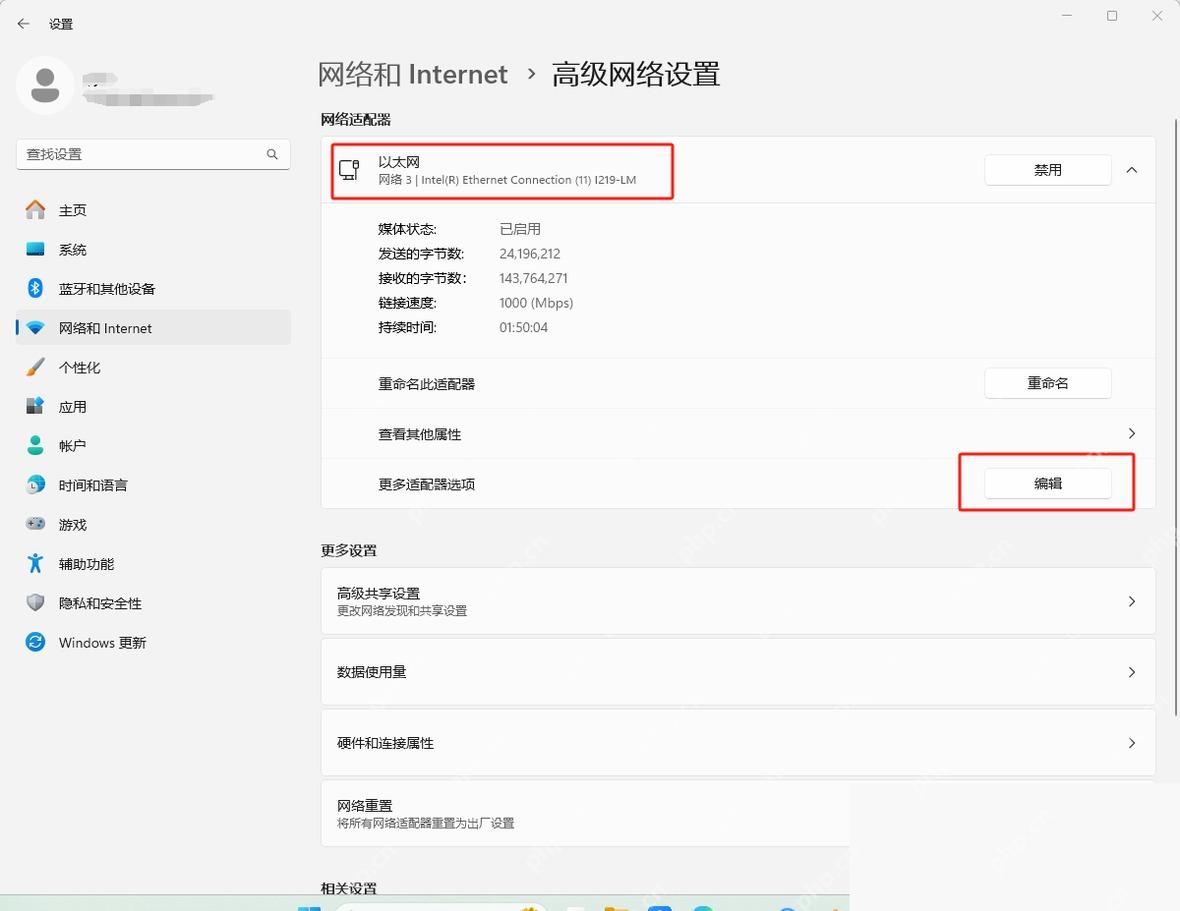
Task: Click the 时间和语言 globe clock icon
Action: pyautogui.click(x=35, y=484)
